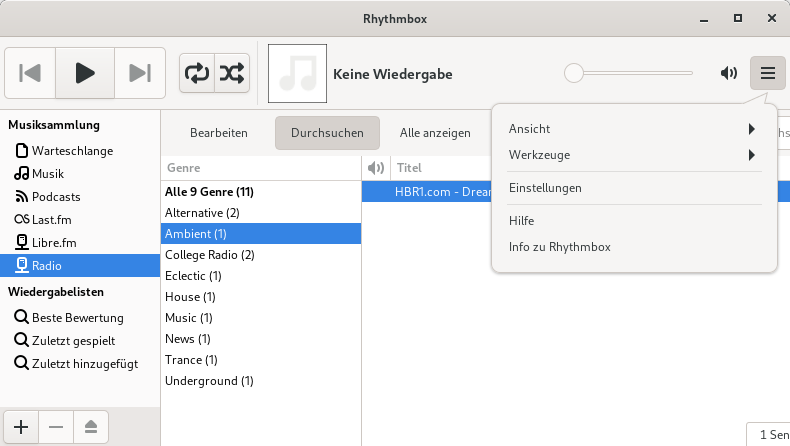This screenshot has width=790, height=446.
Task: Click the Wiedergabelisten section header
Action: [x=56, y=292]
